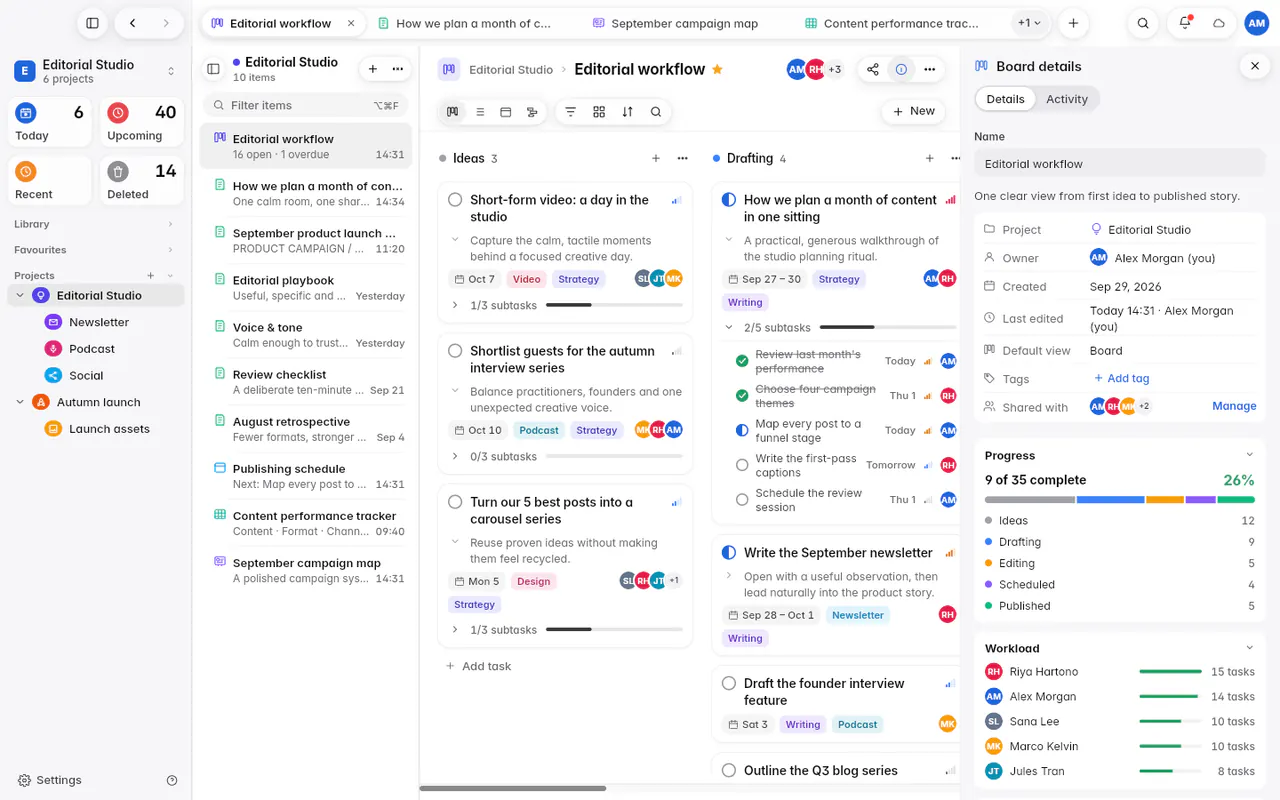1280x800 pixels.
Task: Collapse the 2/5 subtasks list
Action: [729, 327]
